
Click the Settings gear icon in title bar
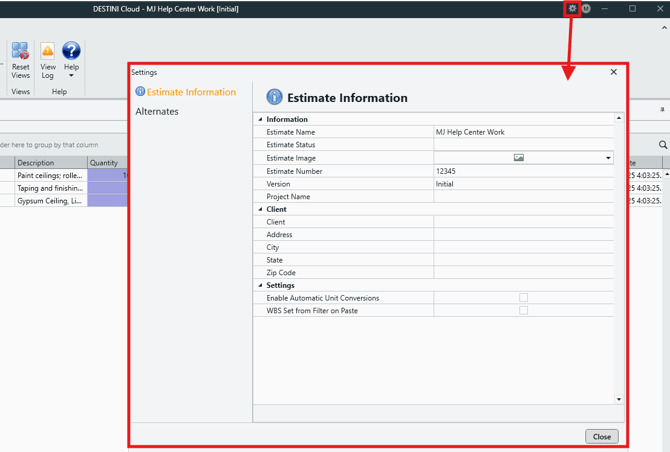(x=572, y=9)
